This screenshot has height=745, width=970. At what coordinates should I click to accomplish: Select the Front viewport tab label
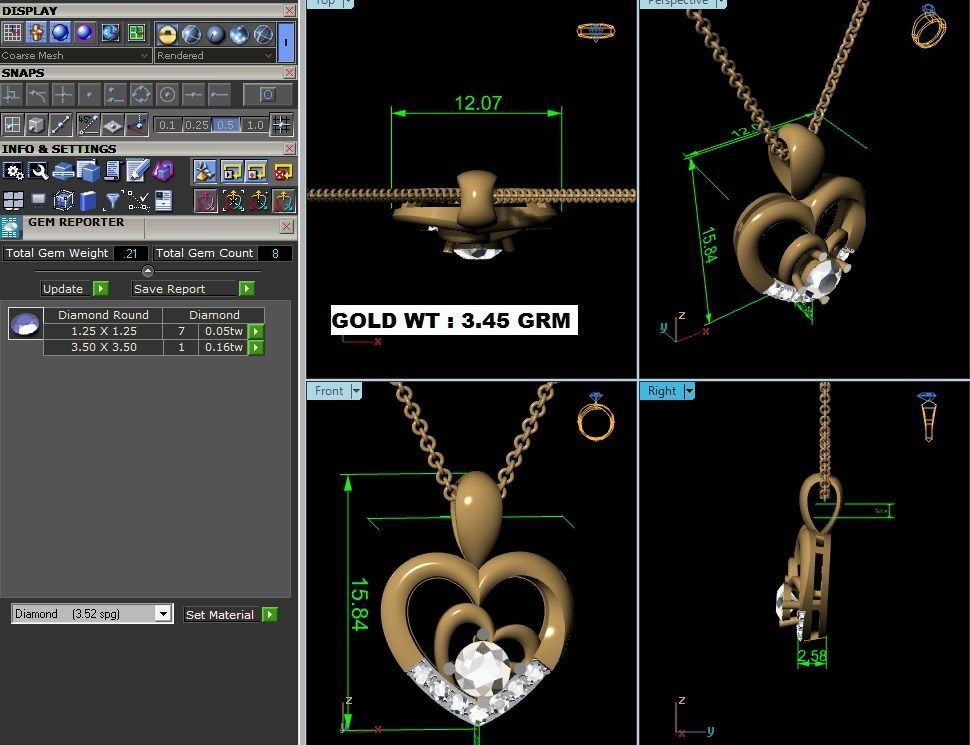[328, 391]
